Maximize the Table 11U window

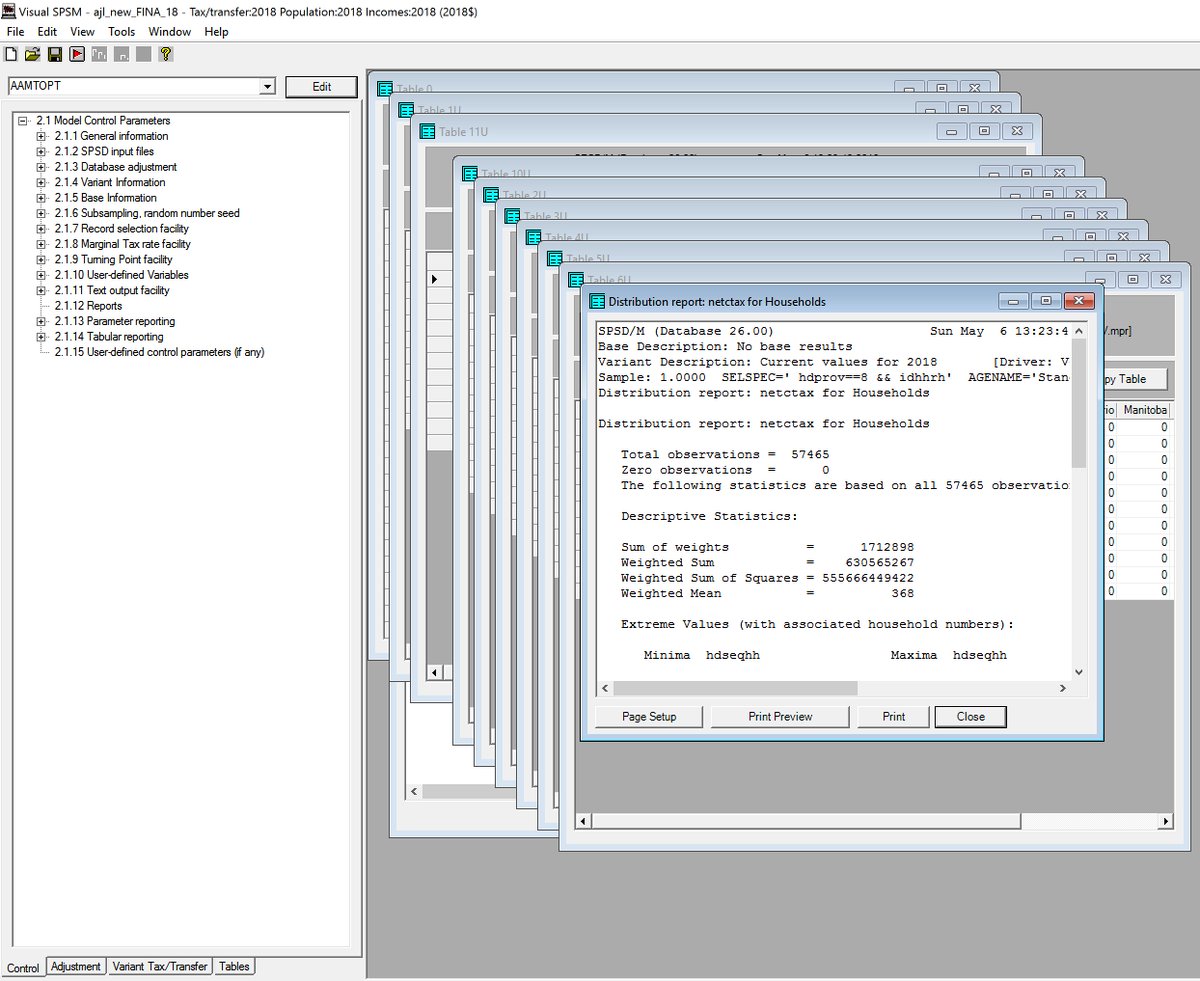coord(984,131)
